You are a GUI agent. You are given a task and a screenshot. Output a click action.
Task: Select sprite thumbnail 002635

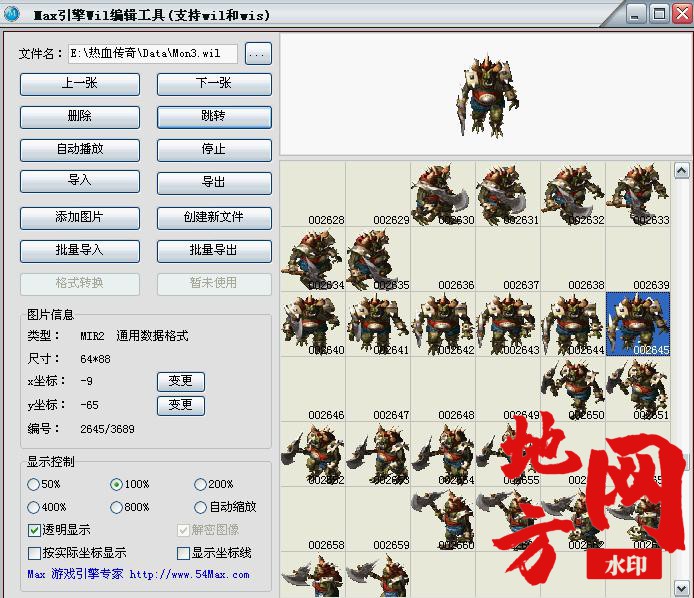(378, 259)
